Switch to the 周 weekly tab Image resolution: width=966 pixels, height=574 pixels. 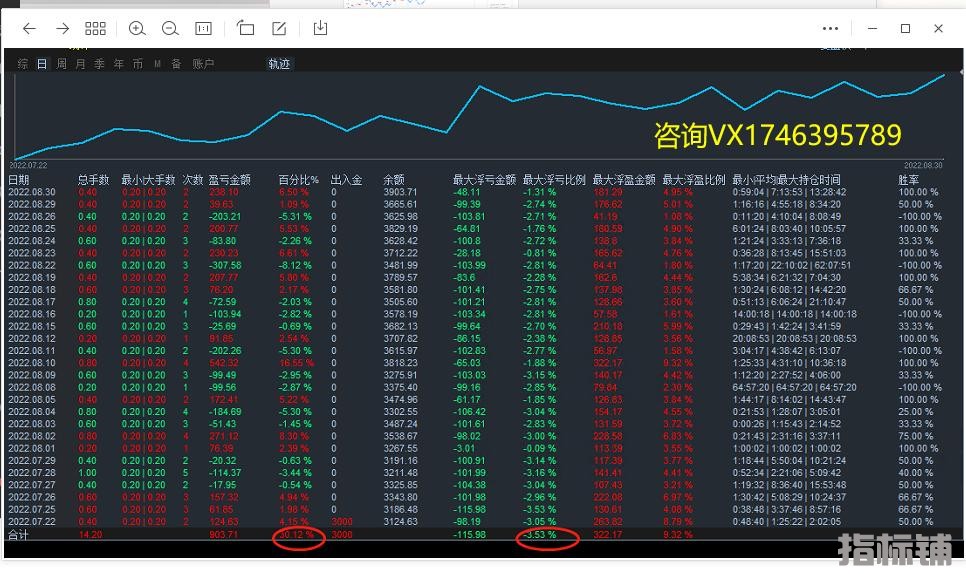click(62, 64)
